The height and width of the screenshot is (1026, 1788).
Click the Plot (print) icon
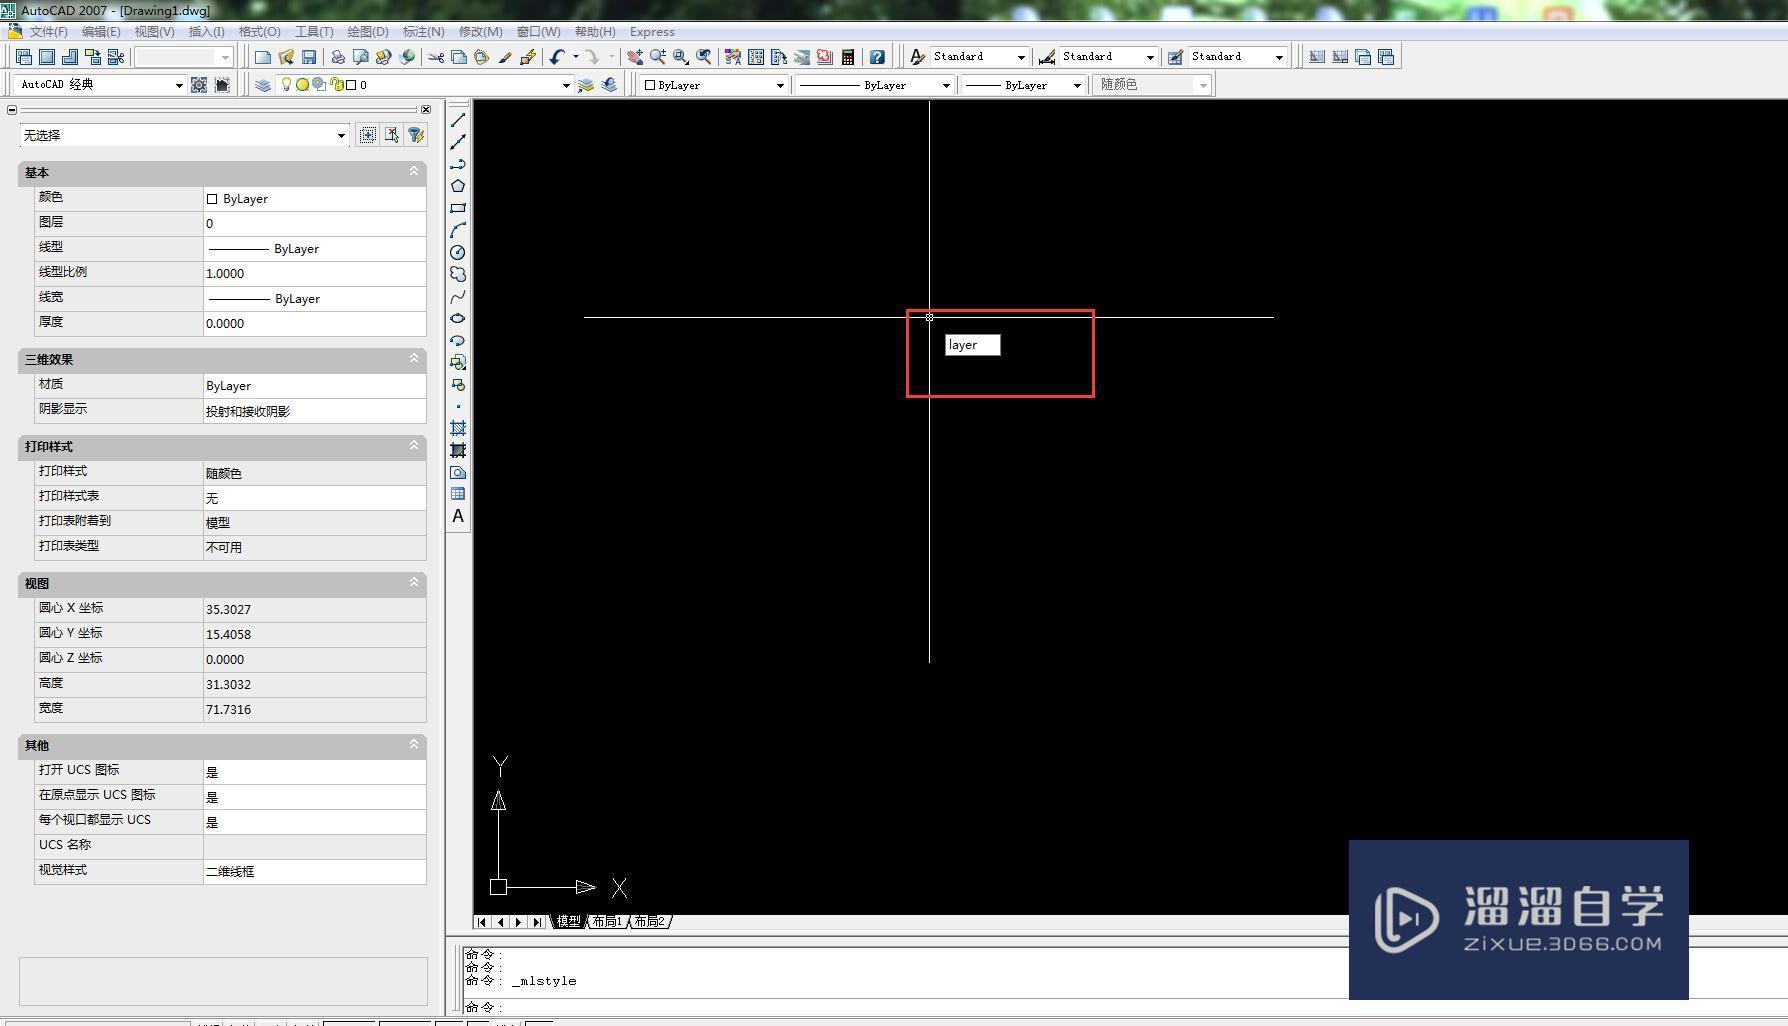coord(338,57)
